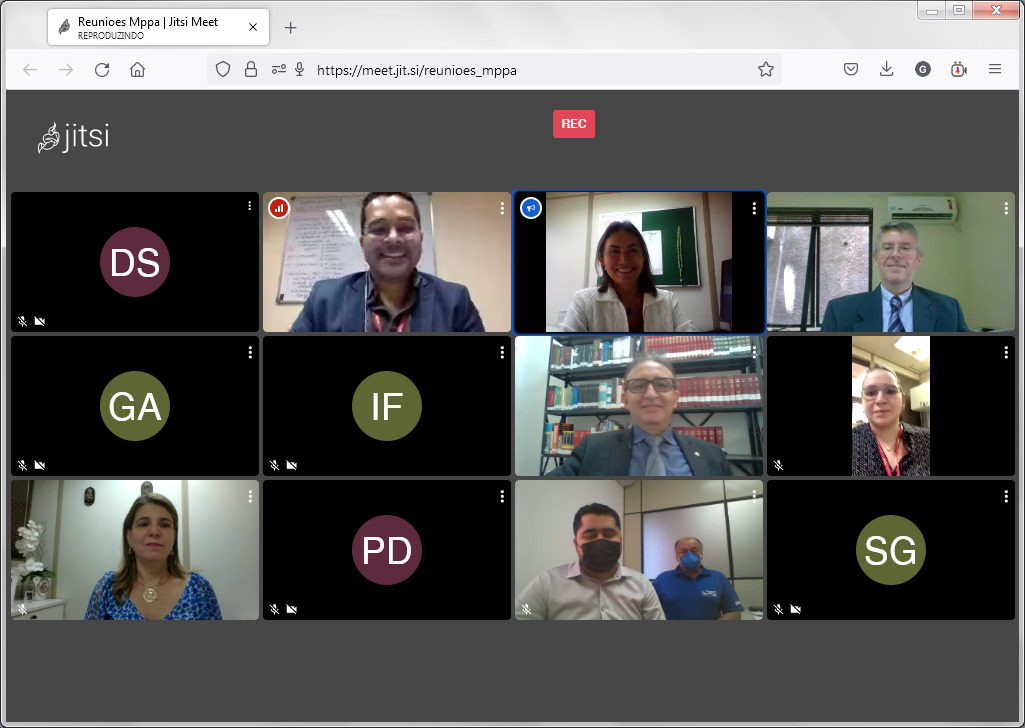1025x728 pixels.
Task: Click muted mic icon on blue-blouse woman's tile
Action: (22, 609)
